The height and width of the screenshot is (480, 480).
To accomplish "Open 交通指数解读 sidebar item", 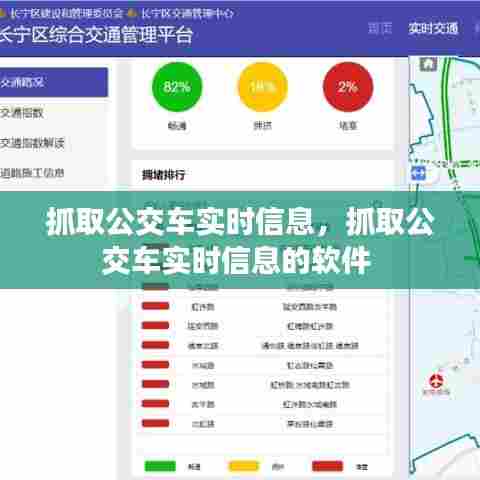I will tap(32, 143).
